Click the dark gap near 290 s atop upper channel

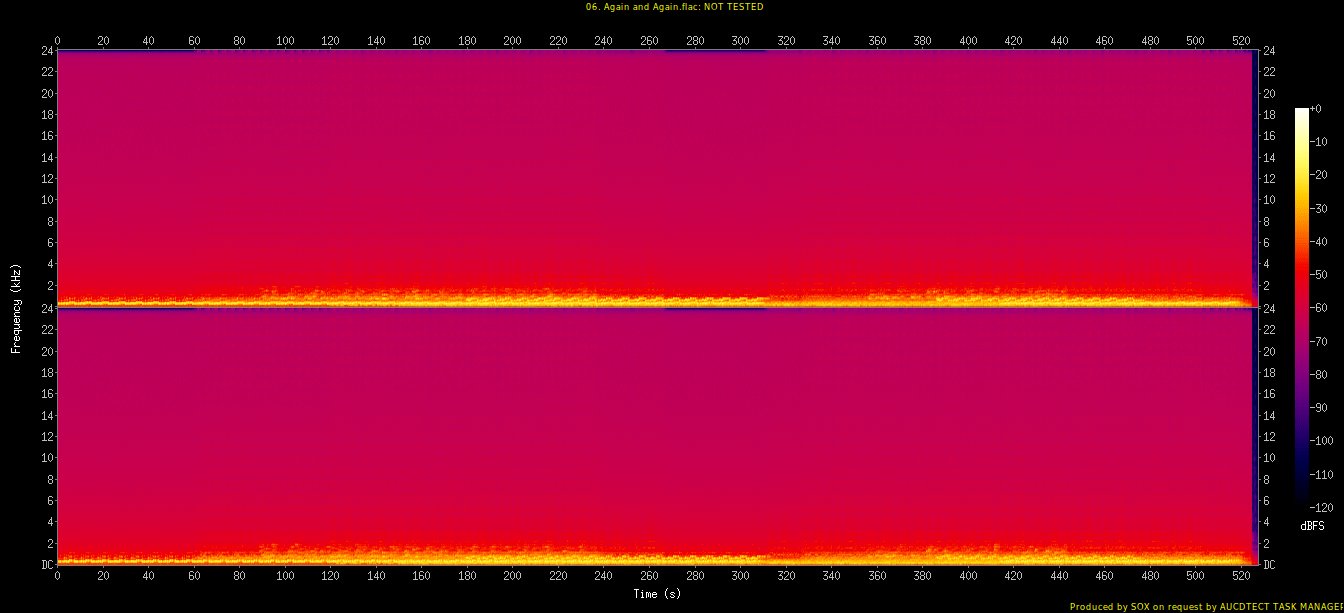click(x=716, y=51)
